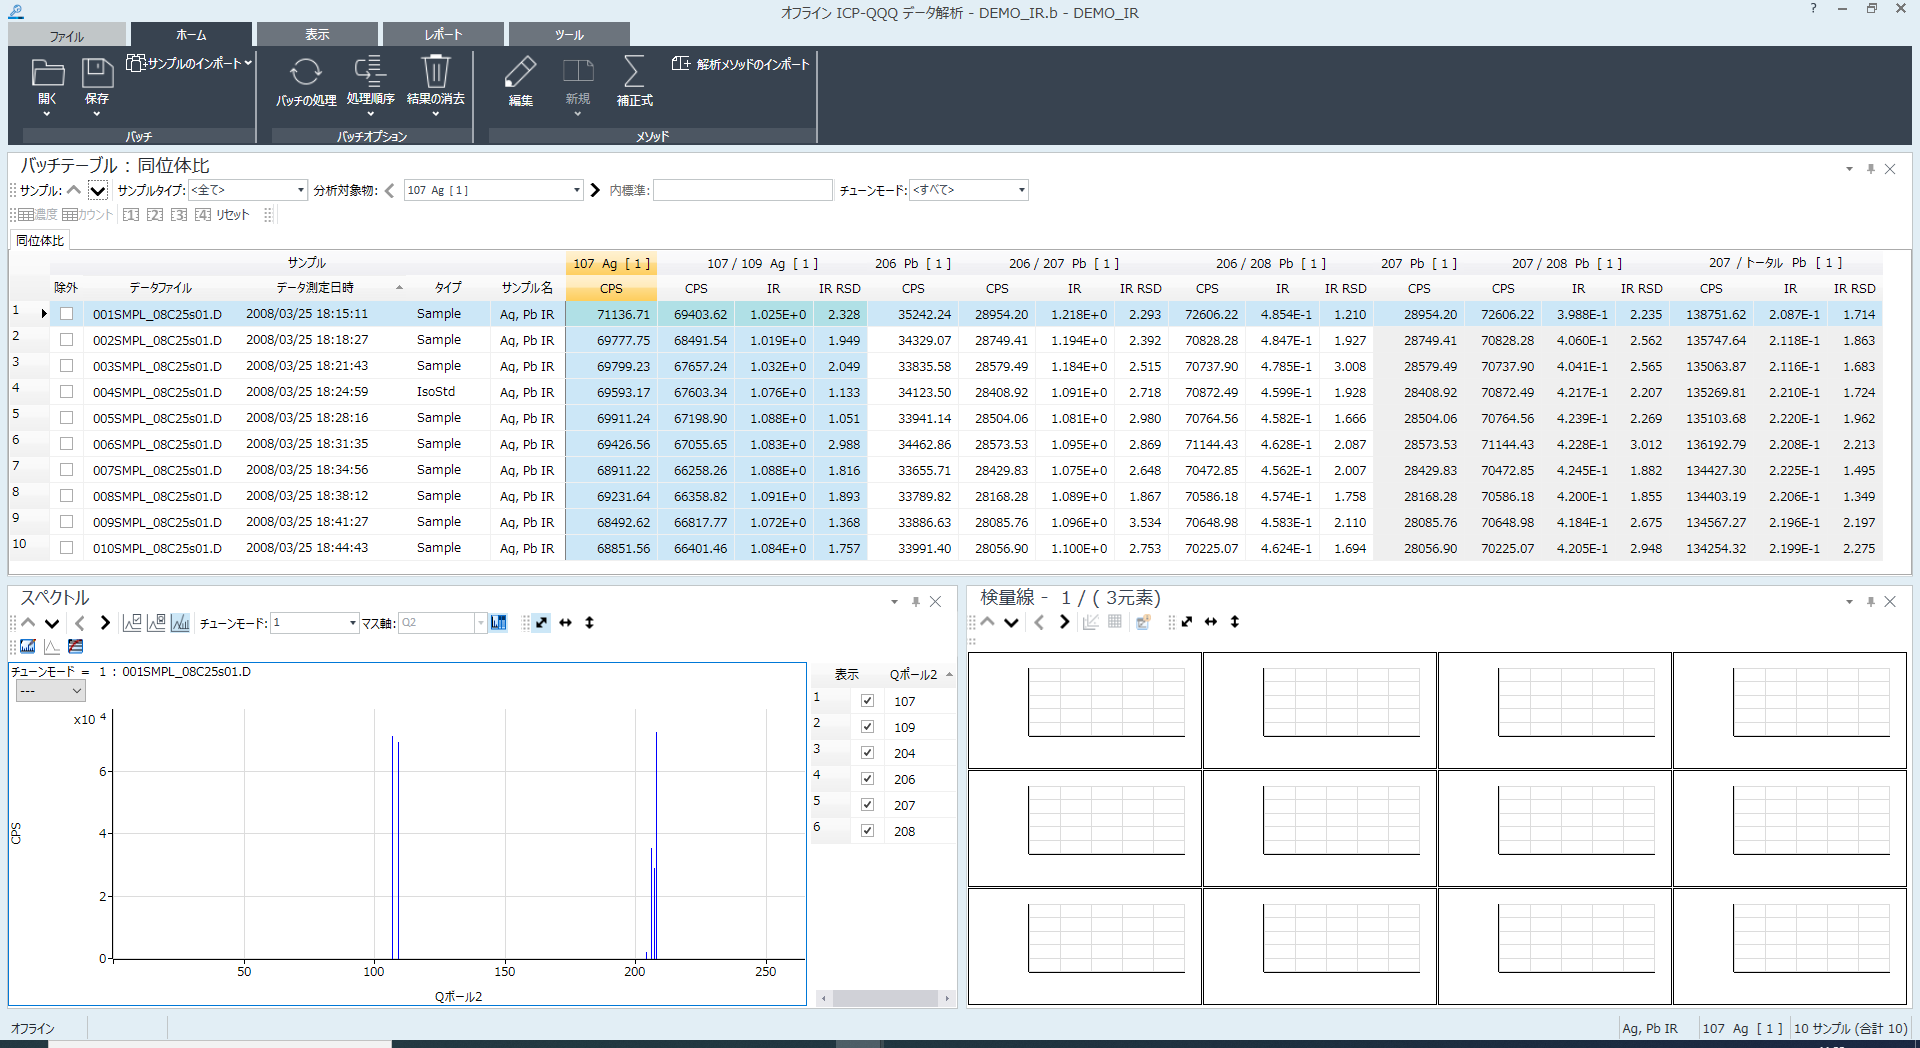Image resolution: width=1920 pixels, height=1048 pixels.
Task: Click the spectrum horizontal autoscale arrows icon
Action: click(x=566, y=623)
